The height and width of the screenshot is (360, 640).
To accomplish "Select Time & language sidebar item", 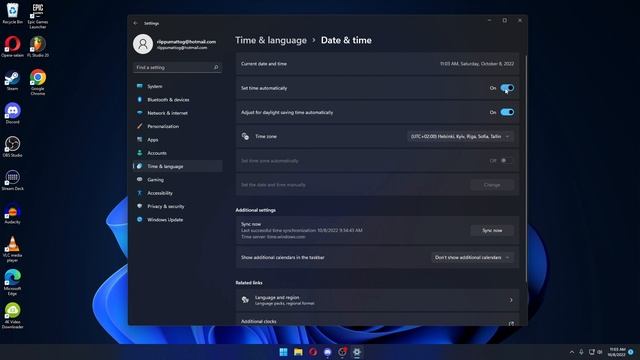I will tap(178, 166).
